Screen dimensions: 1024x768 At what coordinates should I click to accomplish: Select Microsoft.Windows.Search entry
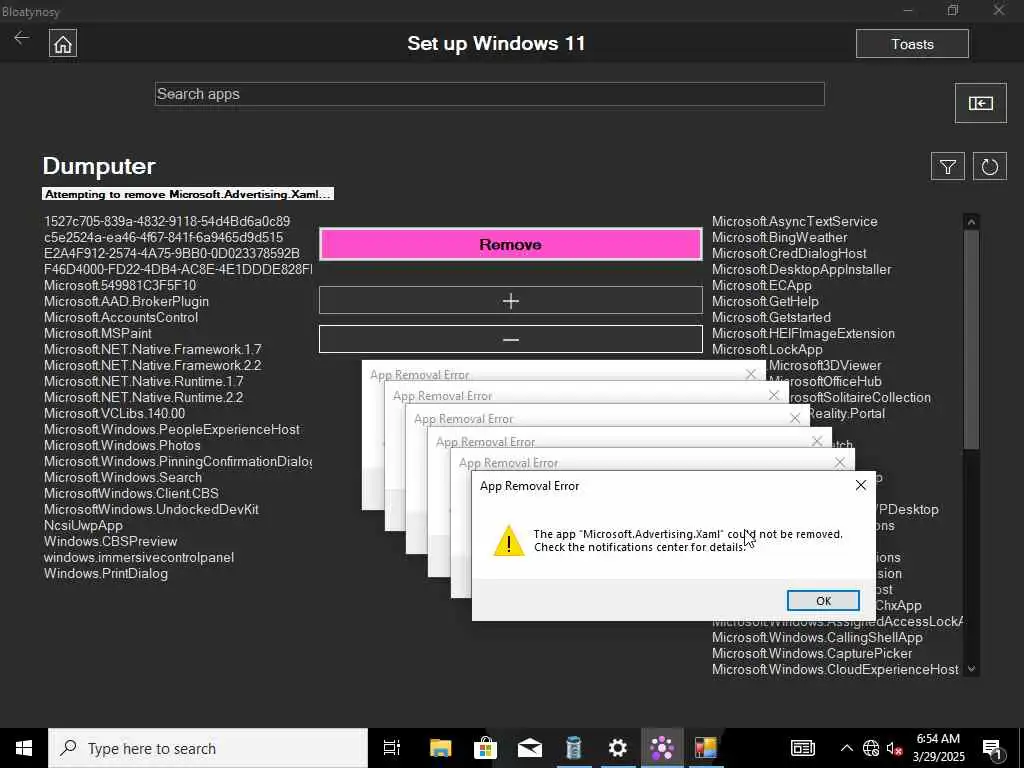coord(123,477)
